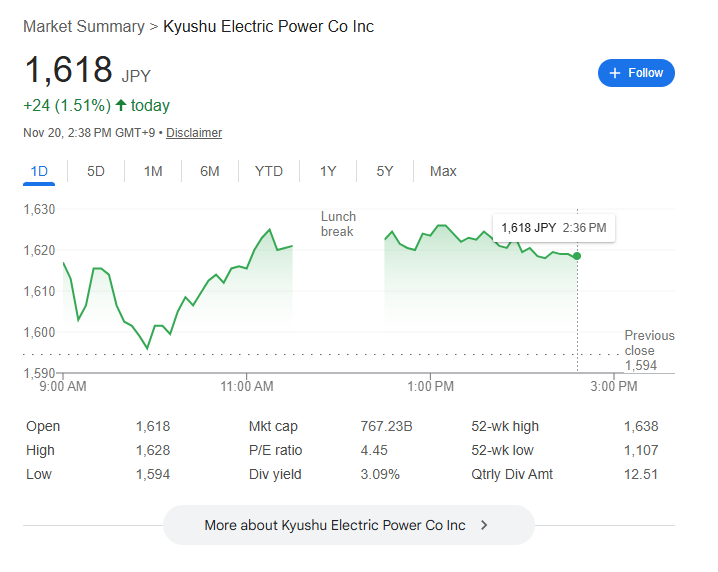Viewport: 718px width, 572px height.
Task: Click the 1,610 y-axis label
Action: point(39,291)
